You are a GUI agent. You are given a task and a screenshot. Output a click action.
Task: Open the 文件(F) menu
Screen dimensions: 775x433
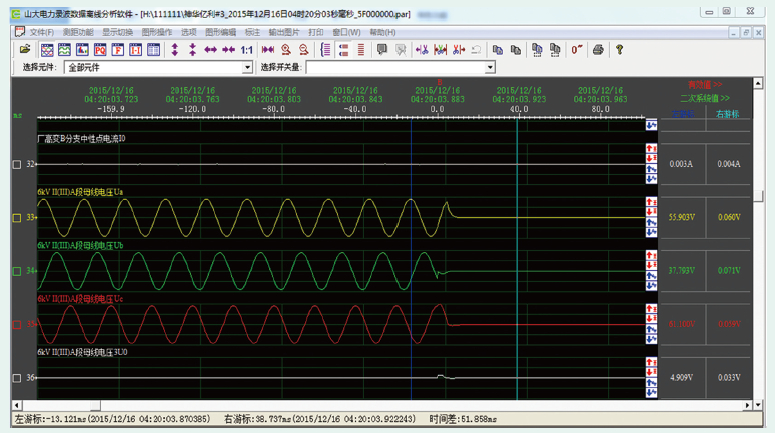pos(41,32)
